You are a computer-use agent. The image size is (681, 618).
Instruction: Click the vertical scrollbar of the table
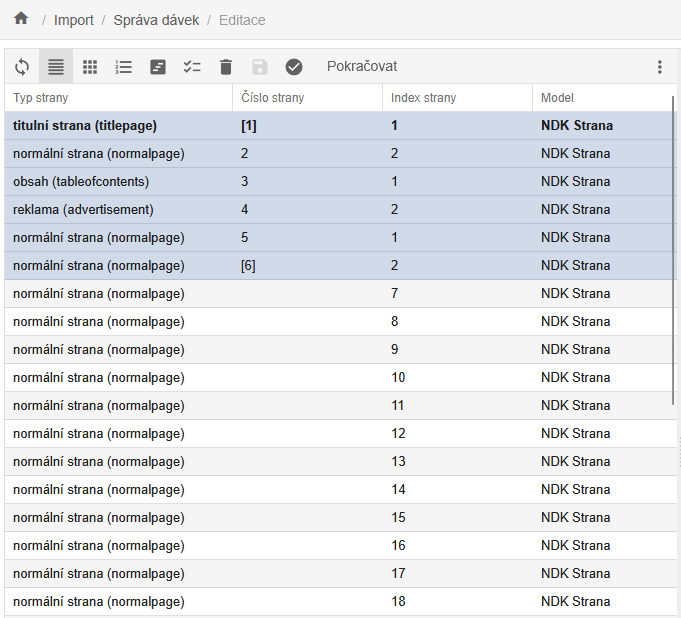point(675,250)
